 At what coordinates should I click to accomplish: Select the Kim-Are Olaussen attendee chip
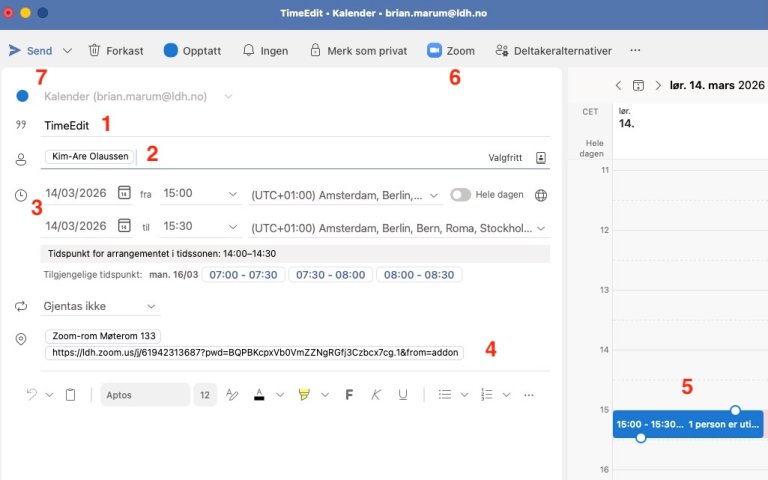coord(90,156)
